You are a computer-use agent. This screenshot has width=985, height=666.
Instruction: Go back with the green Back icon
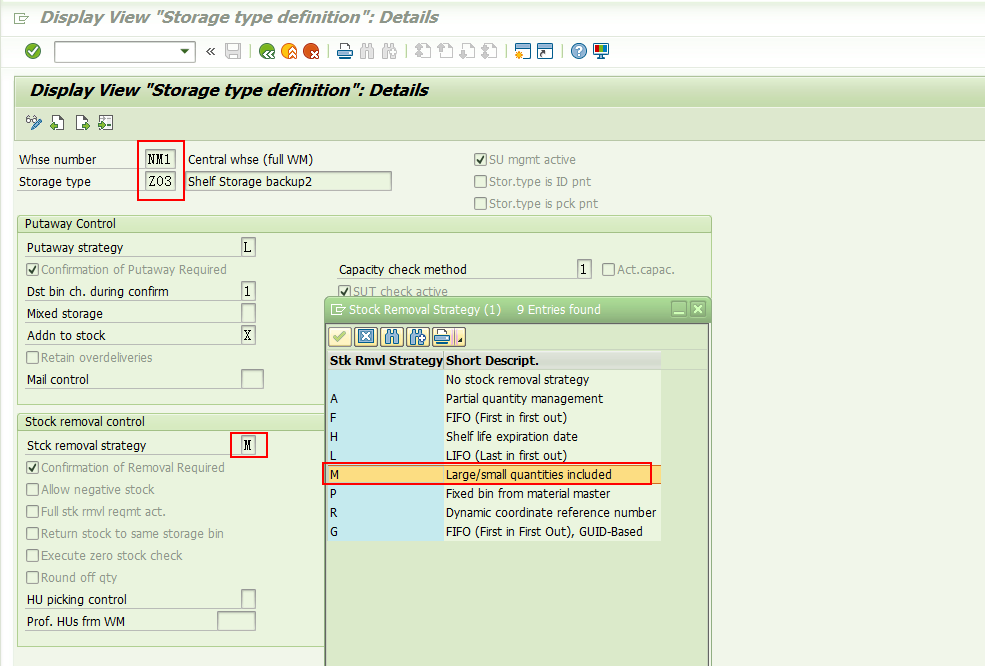coord(267,52)
